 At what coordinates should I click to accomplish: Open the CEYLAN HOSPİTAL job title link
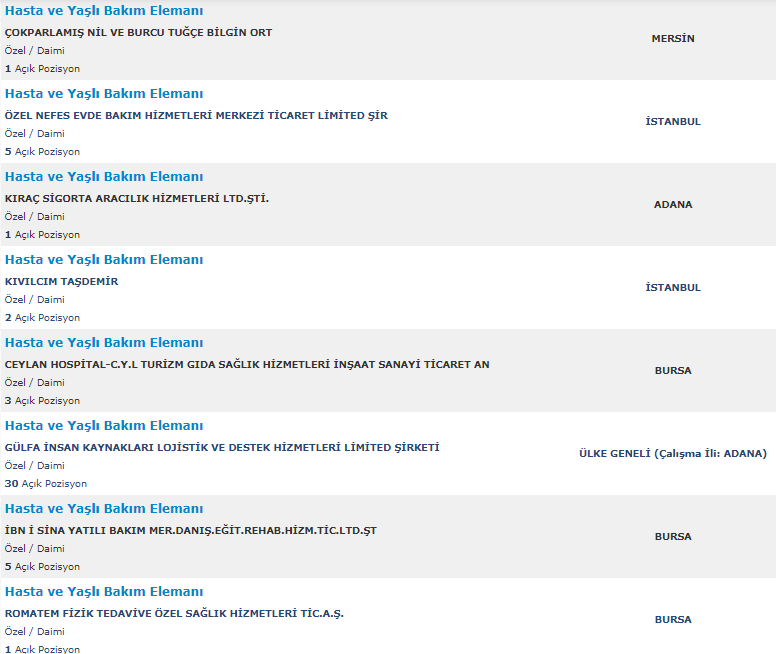[x=104, y=343]
